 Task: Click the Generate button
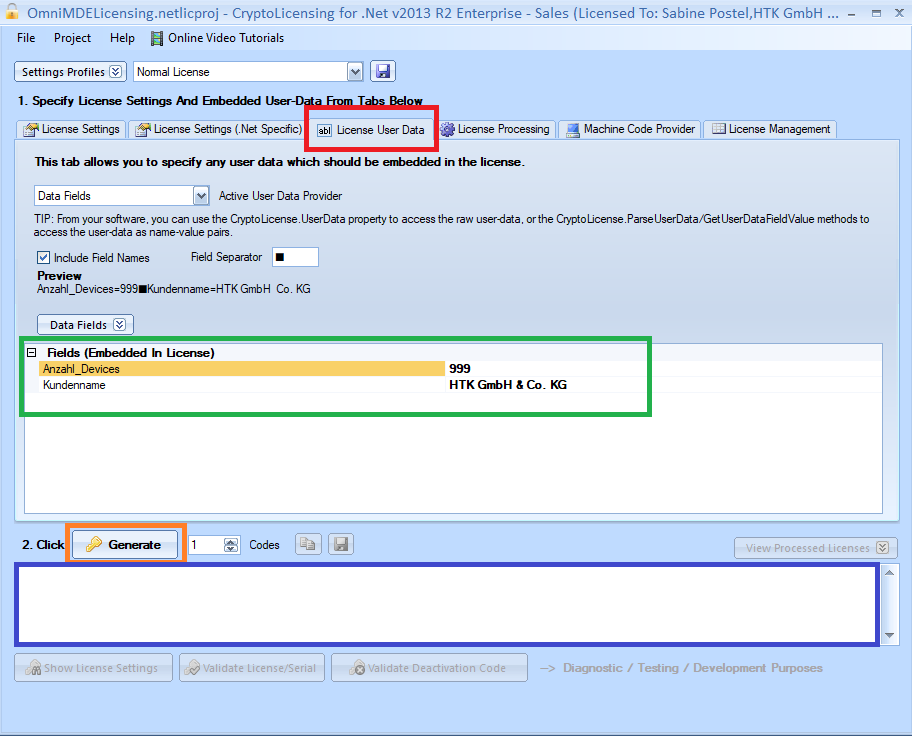[125, 545]
